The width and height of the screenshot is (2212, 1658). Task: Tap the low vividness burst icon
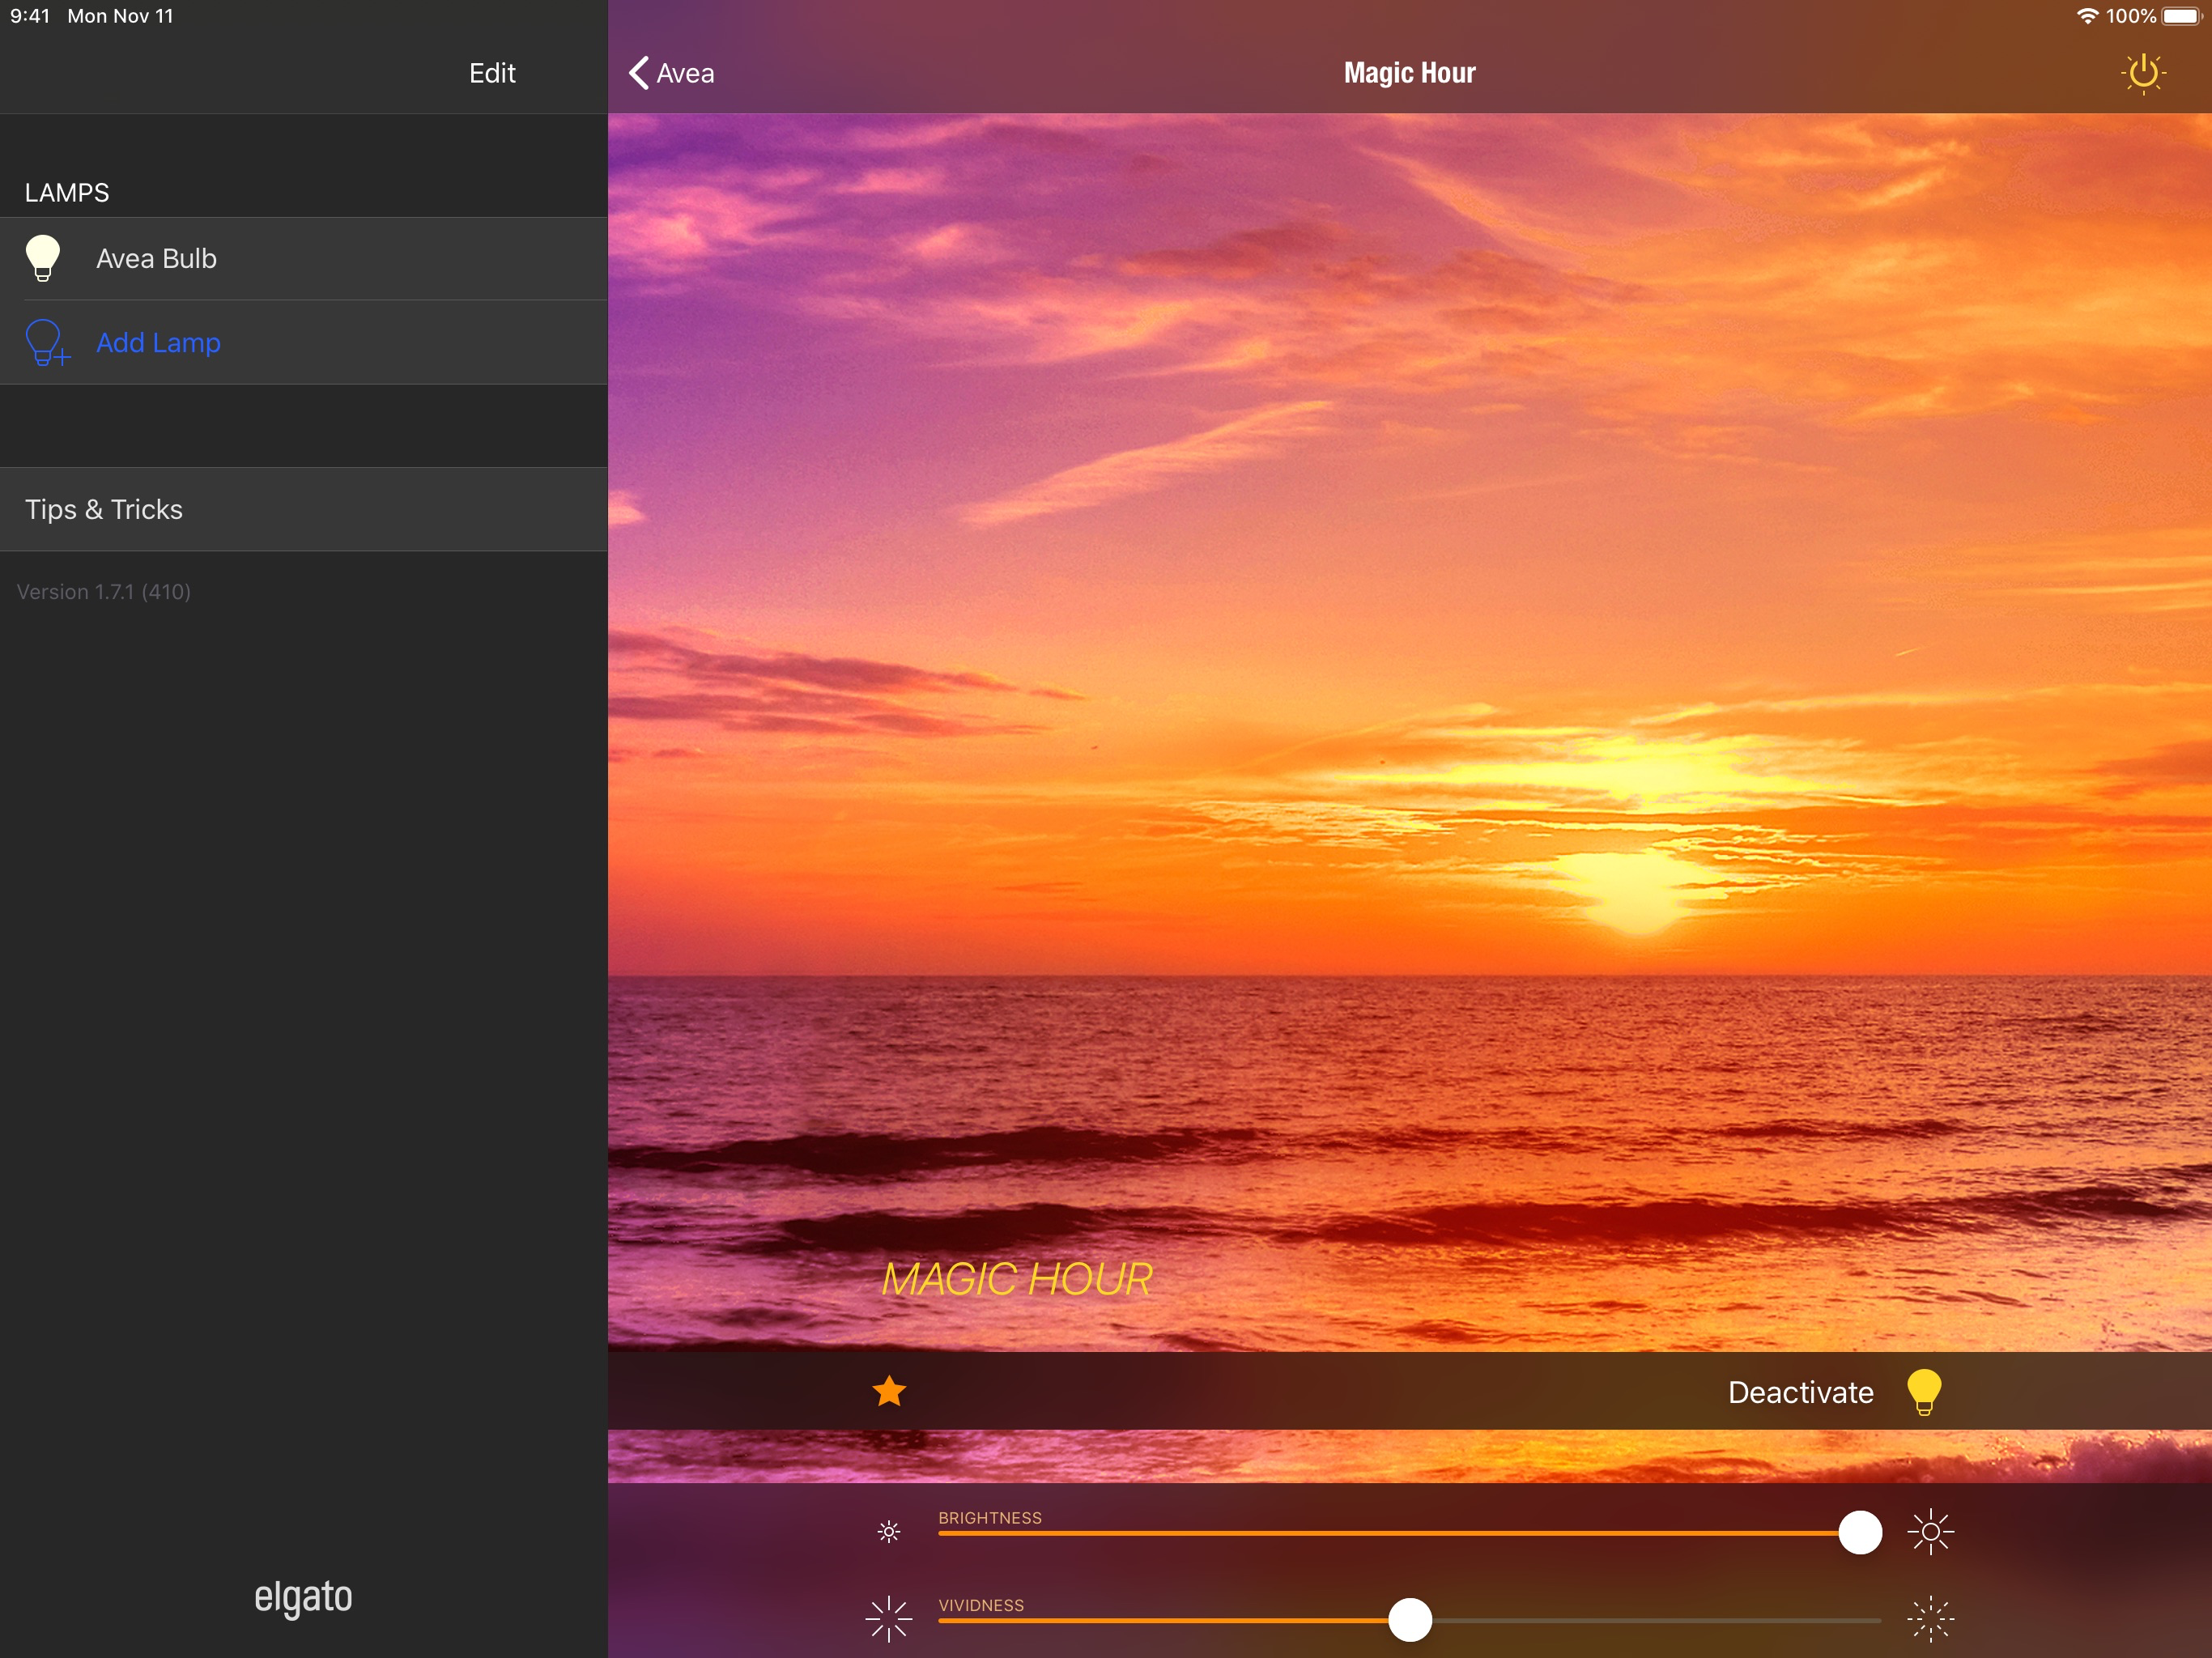[889, 1619]
